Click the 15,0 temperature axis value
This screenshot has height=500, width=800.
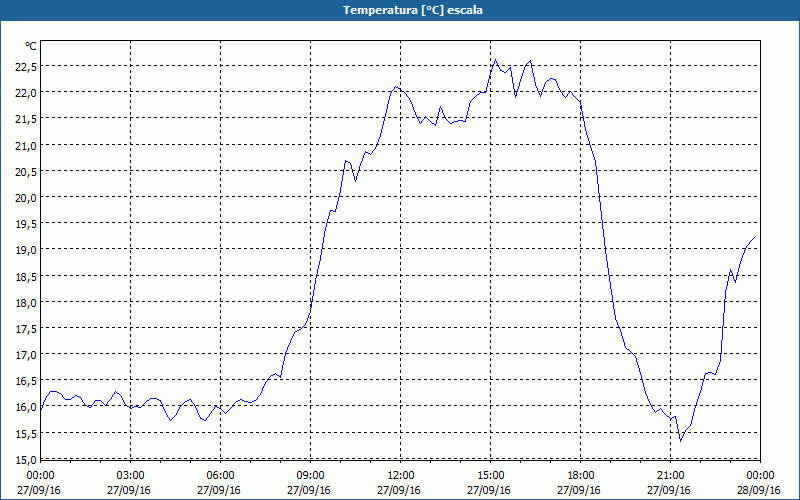(25, 460)
